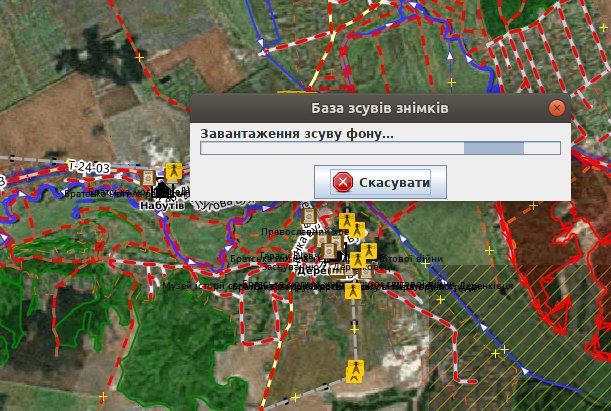Image resolution: width=611 pixels, height=411 pixels.
Task: Click the red stop icon on Скасувати
Action: tap(343, 182)
